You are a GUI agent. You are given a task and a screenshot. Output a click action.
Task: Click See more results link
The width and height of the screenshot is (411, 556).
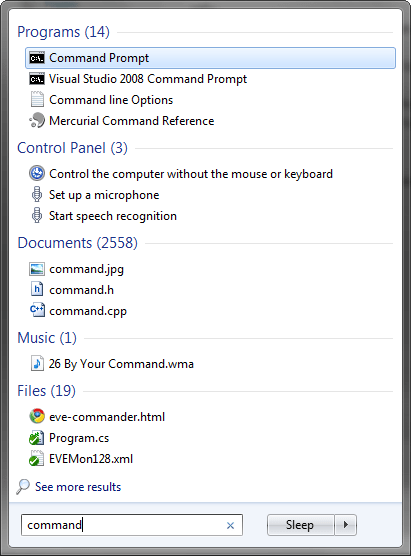(x=78, y=487)
